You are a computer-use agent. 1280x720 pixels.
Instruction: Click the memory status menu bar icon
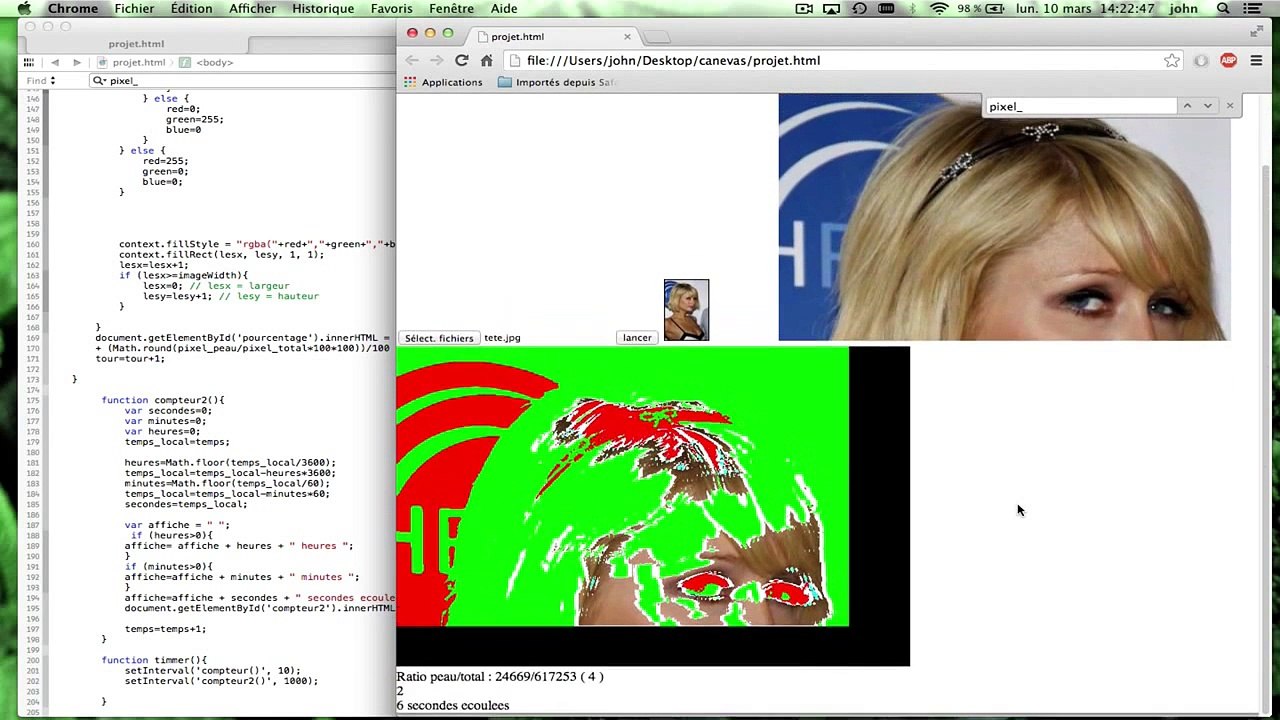886,9
